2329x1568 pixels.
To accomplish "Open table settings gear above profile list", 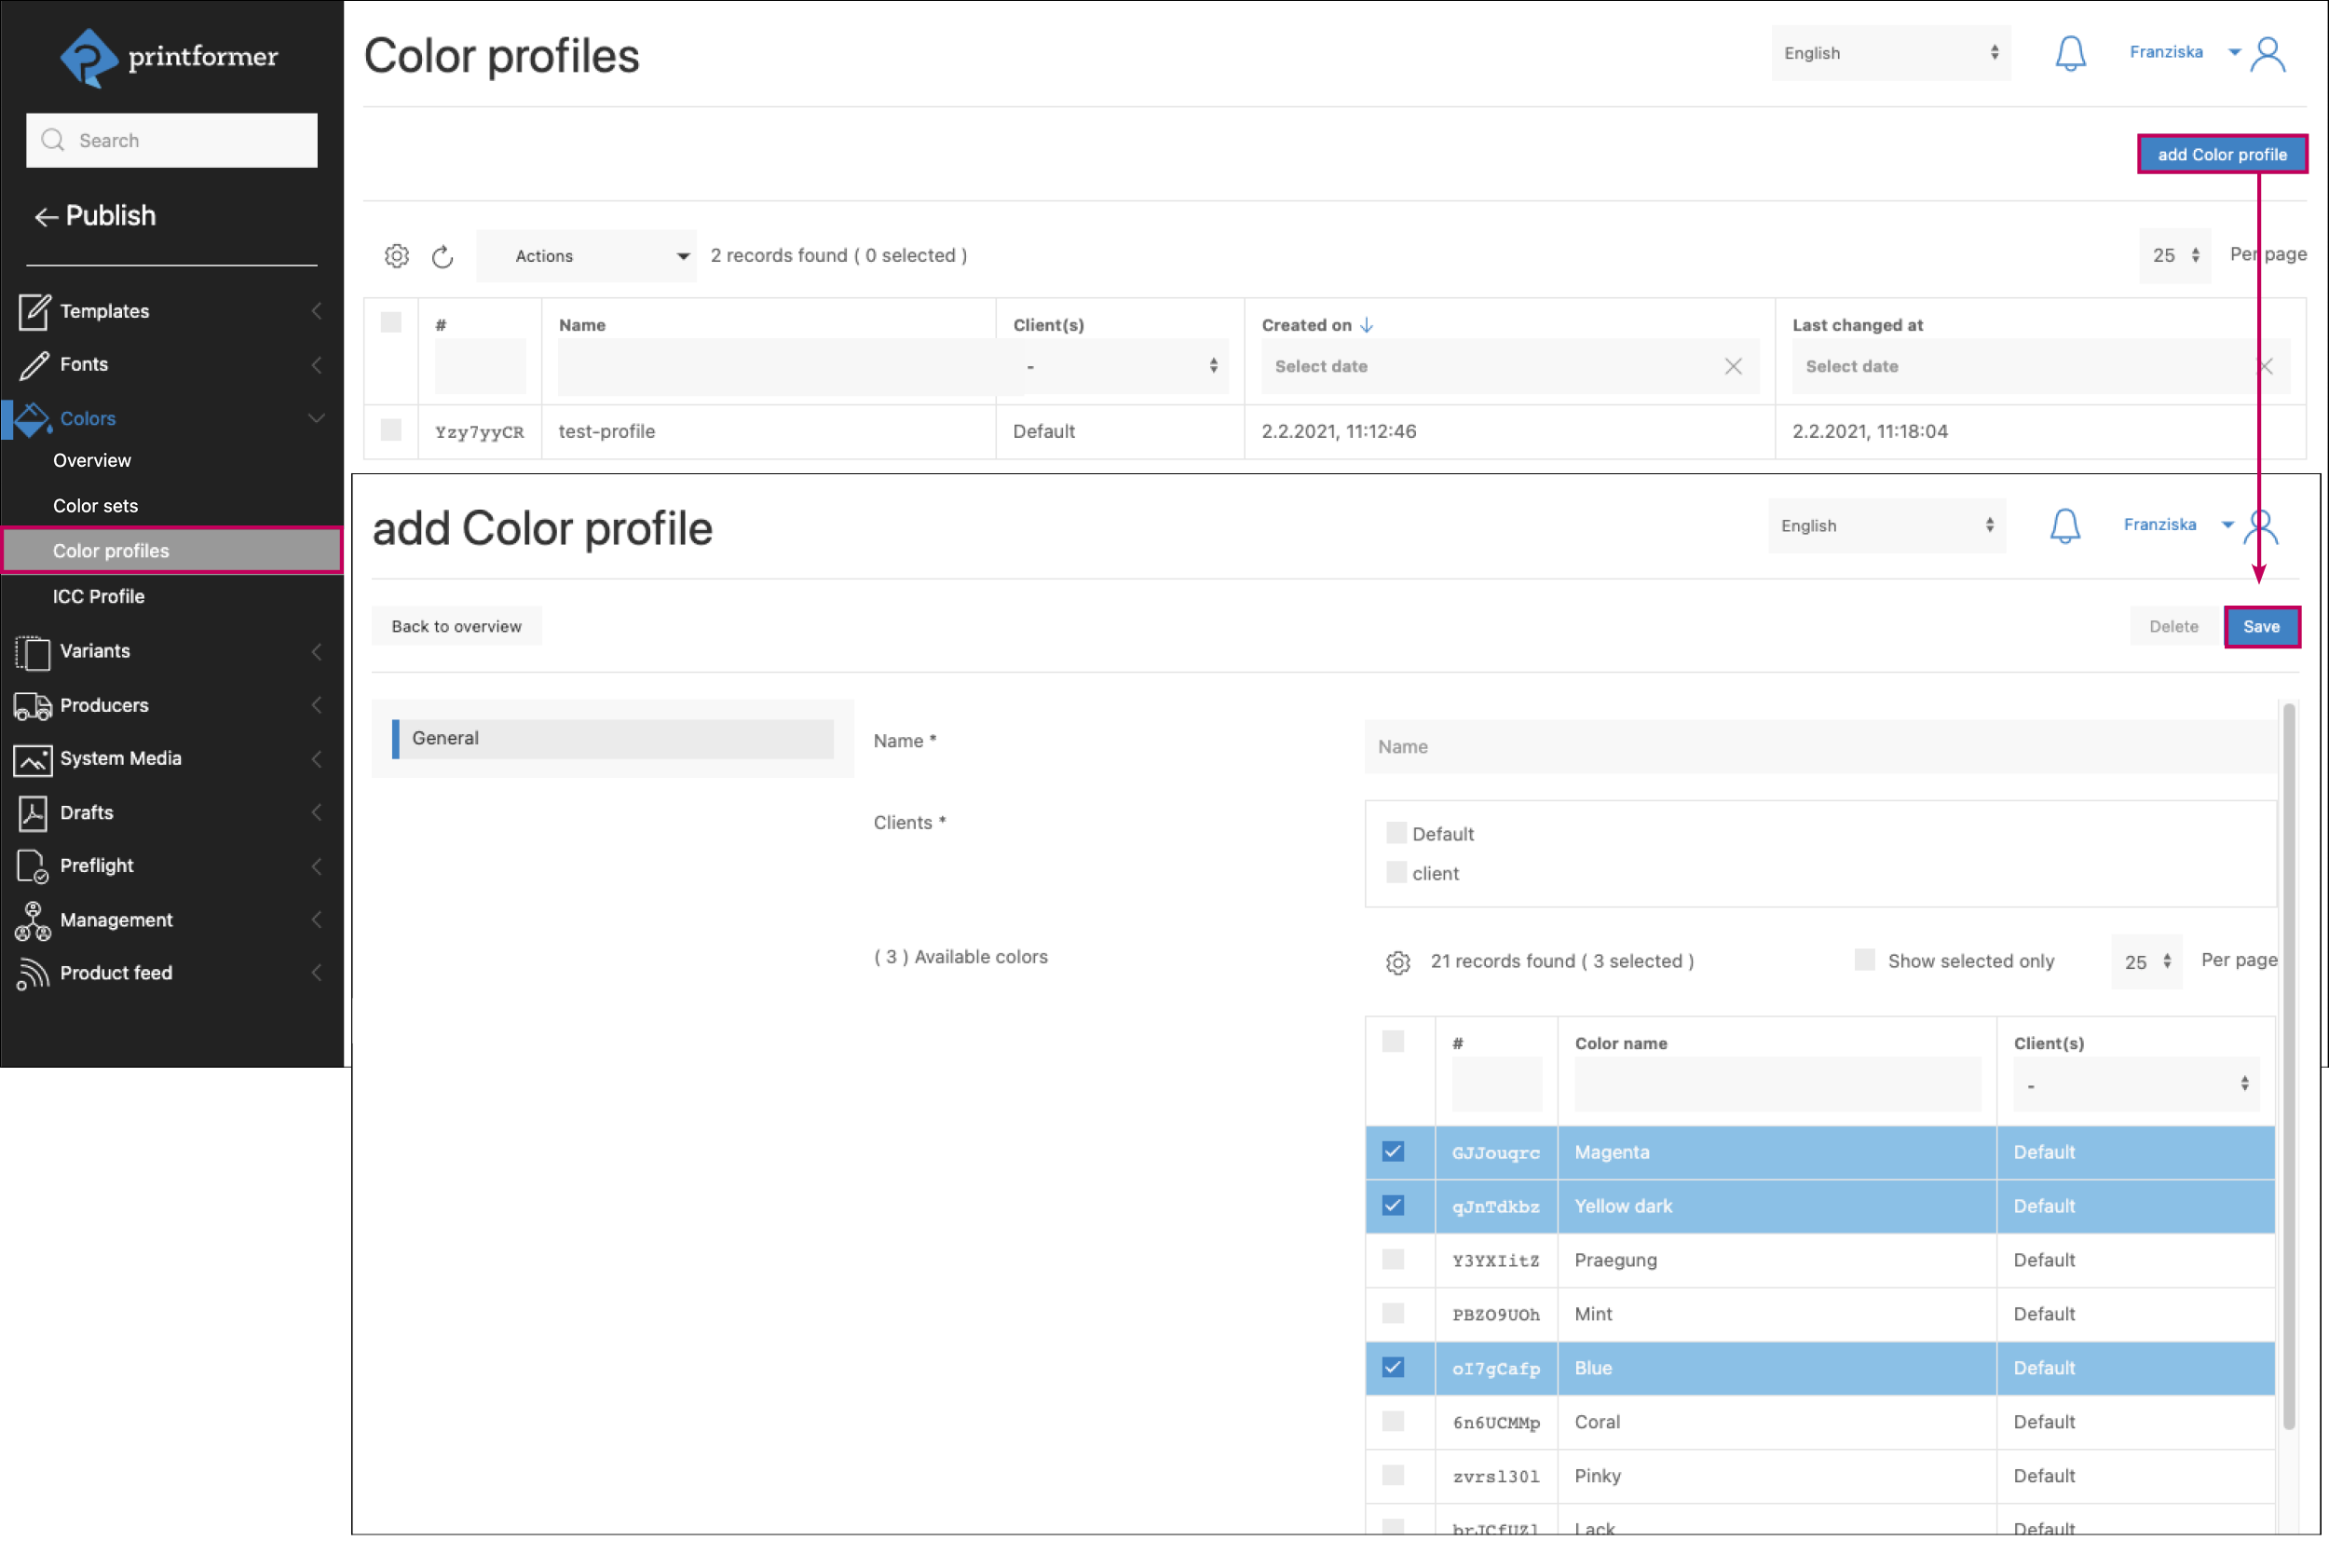I will 397,256.
